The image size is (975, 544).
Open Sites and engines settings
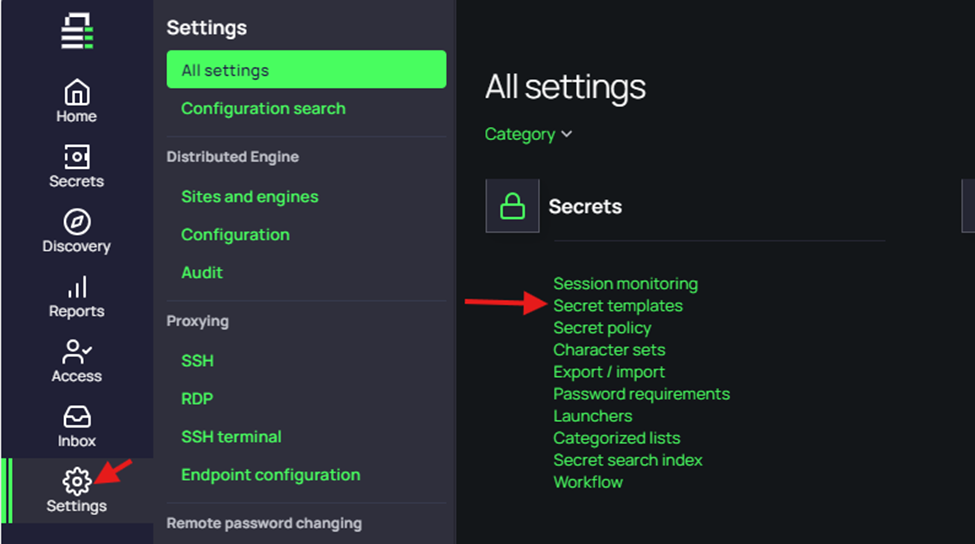tap(249, 196)
